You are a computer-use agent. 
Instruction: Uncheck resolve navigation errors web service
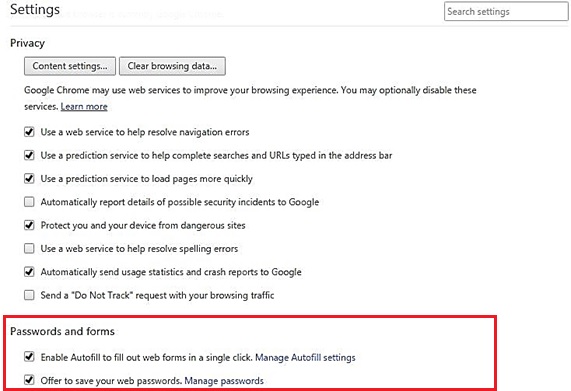[29, 132]
